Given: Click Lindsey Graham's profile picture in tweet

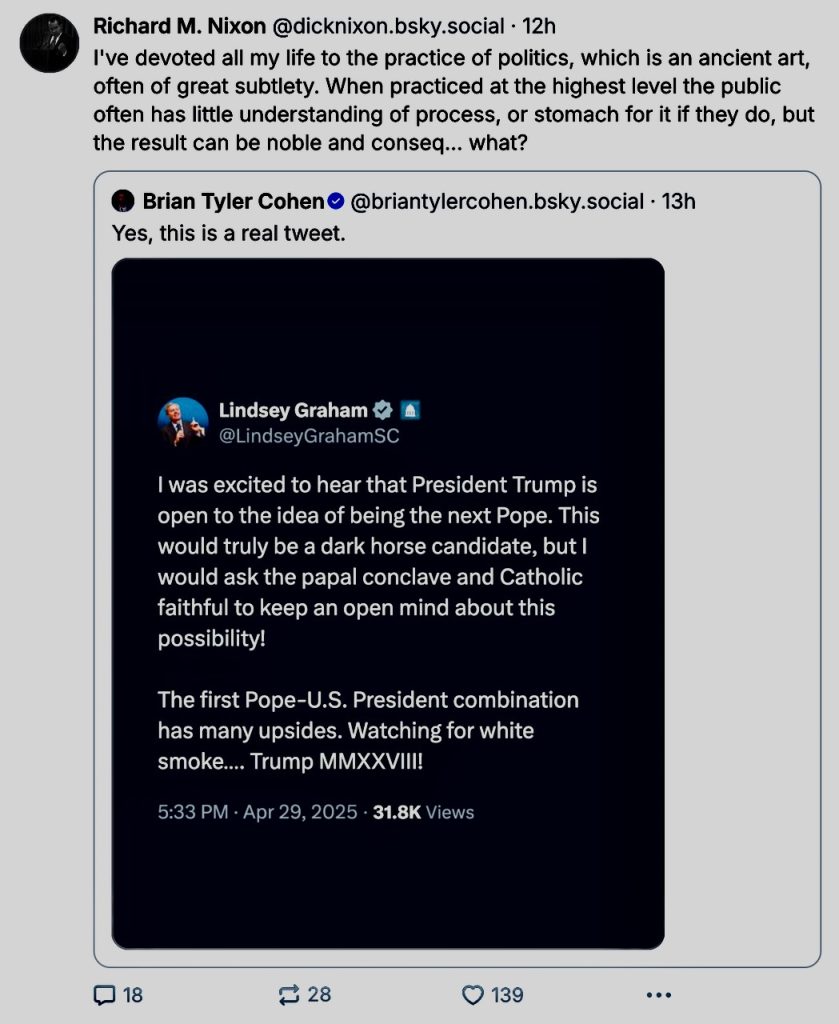Looking at the screenshot, I should pyautogui.click(x=182, y=422).
